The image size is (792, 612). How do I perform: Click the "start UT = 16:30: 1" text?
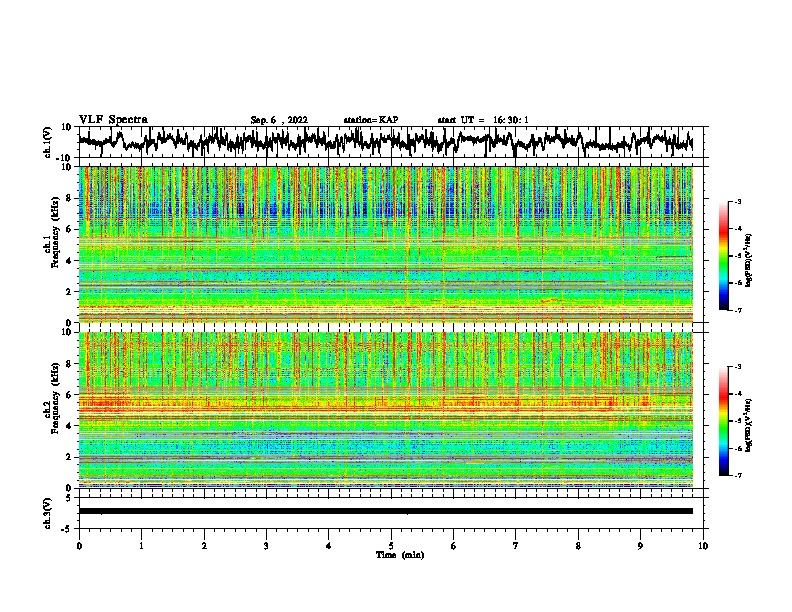click(483, 120)
